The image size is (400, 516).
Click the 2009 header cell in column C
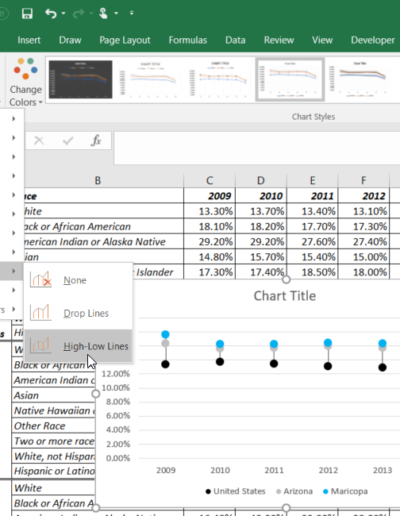tap(209, 196)
